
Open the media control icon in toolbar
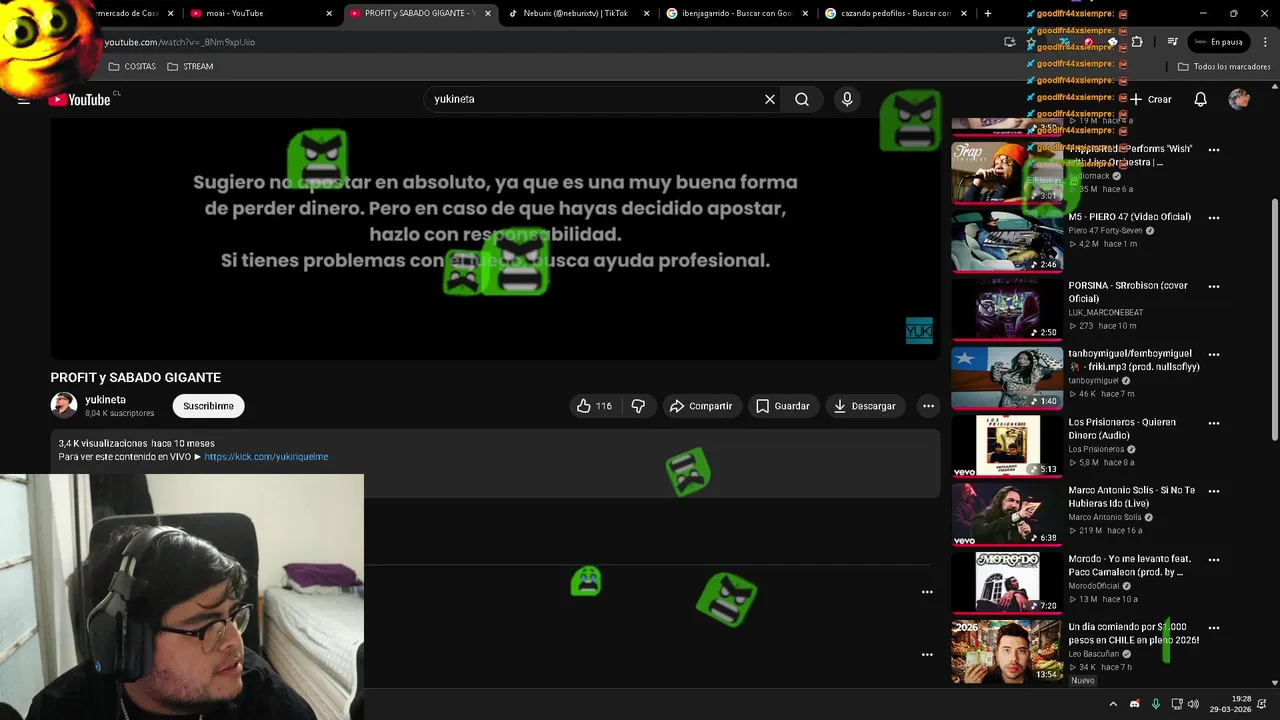tap(1173, 42)
